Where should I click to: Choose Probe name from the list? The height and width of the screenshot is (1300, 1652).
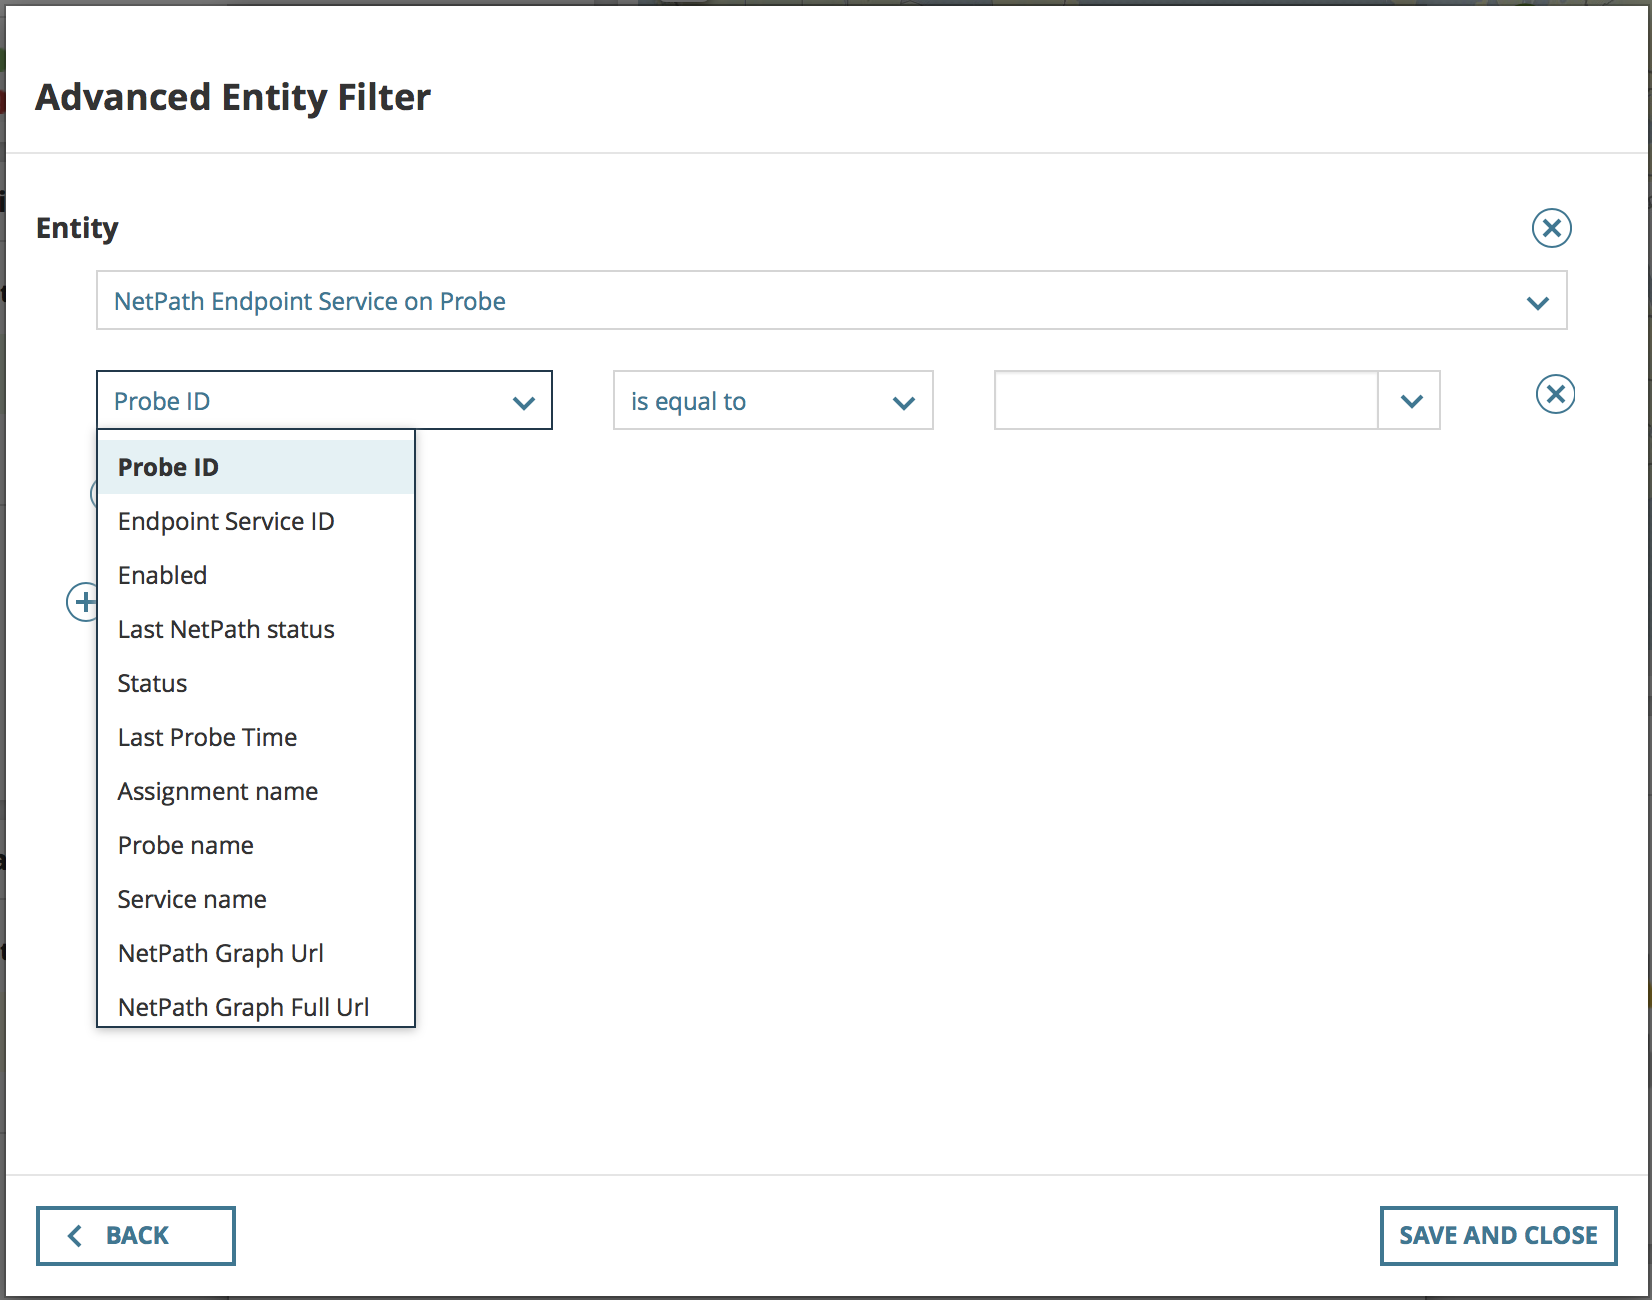256,845
